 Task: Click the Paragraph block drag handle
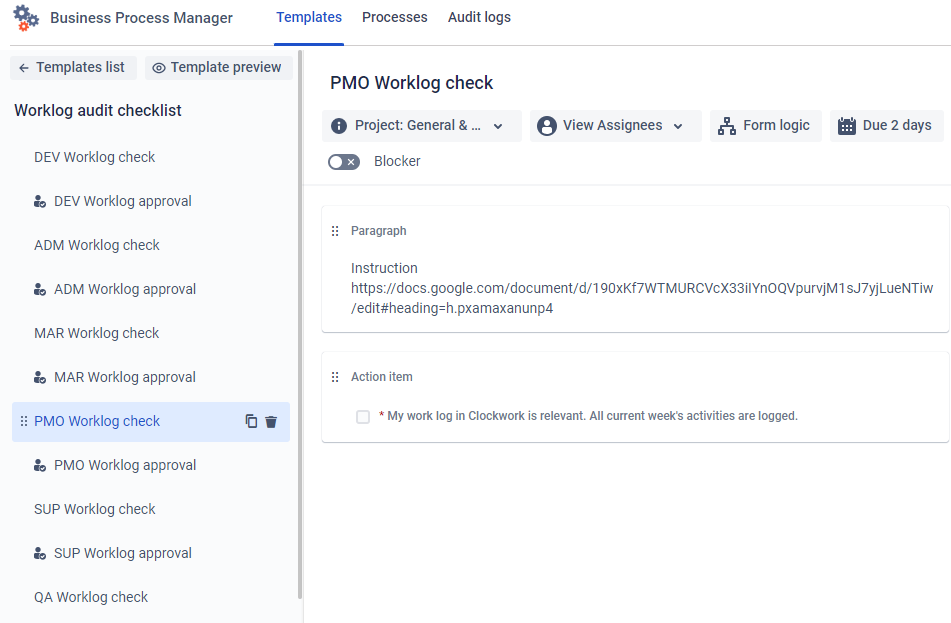point(335,231)
